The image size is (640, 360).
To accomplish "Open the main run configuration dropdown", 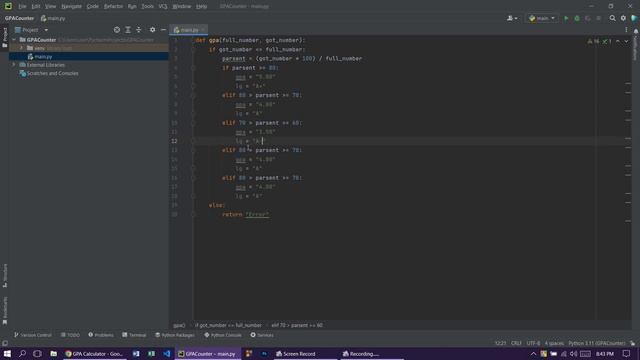I will [x=542, y=18].
